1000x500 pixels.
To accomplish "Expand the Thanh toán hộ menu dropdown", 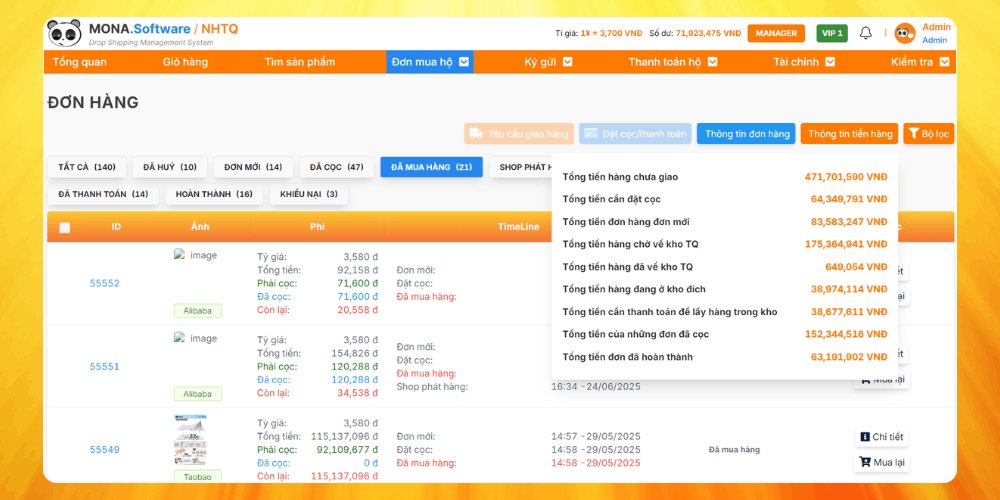I will [x=712, y=62].
